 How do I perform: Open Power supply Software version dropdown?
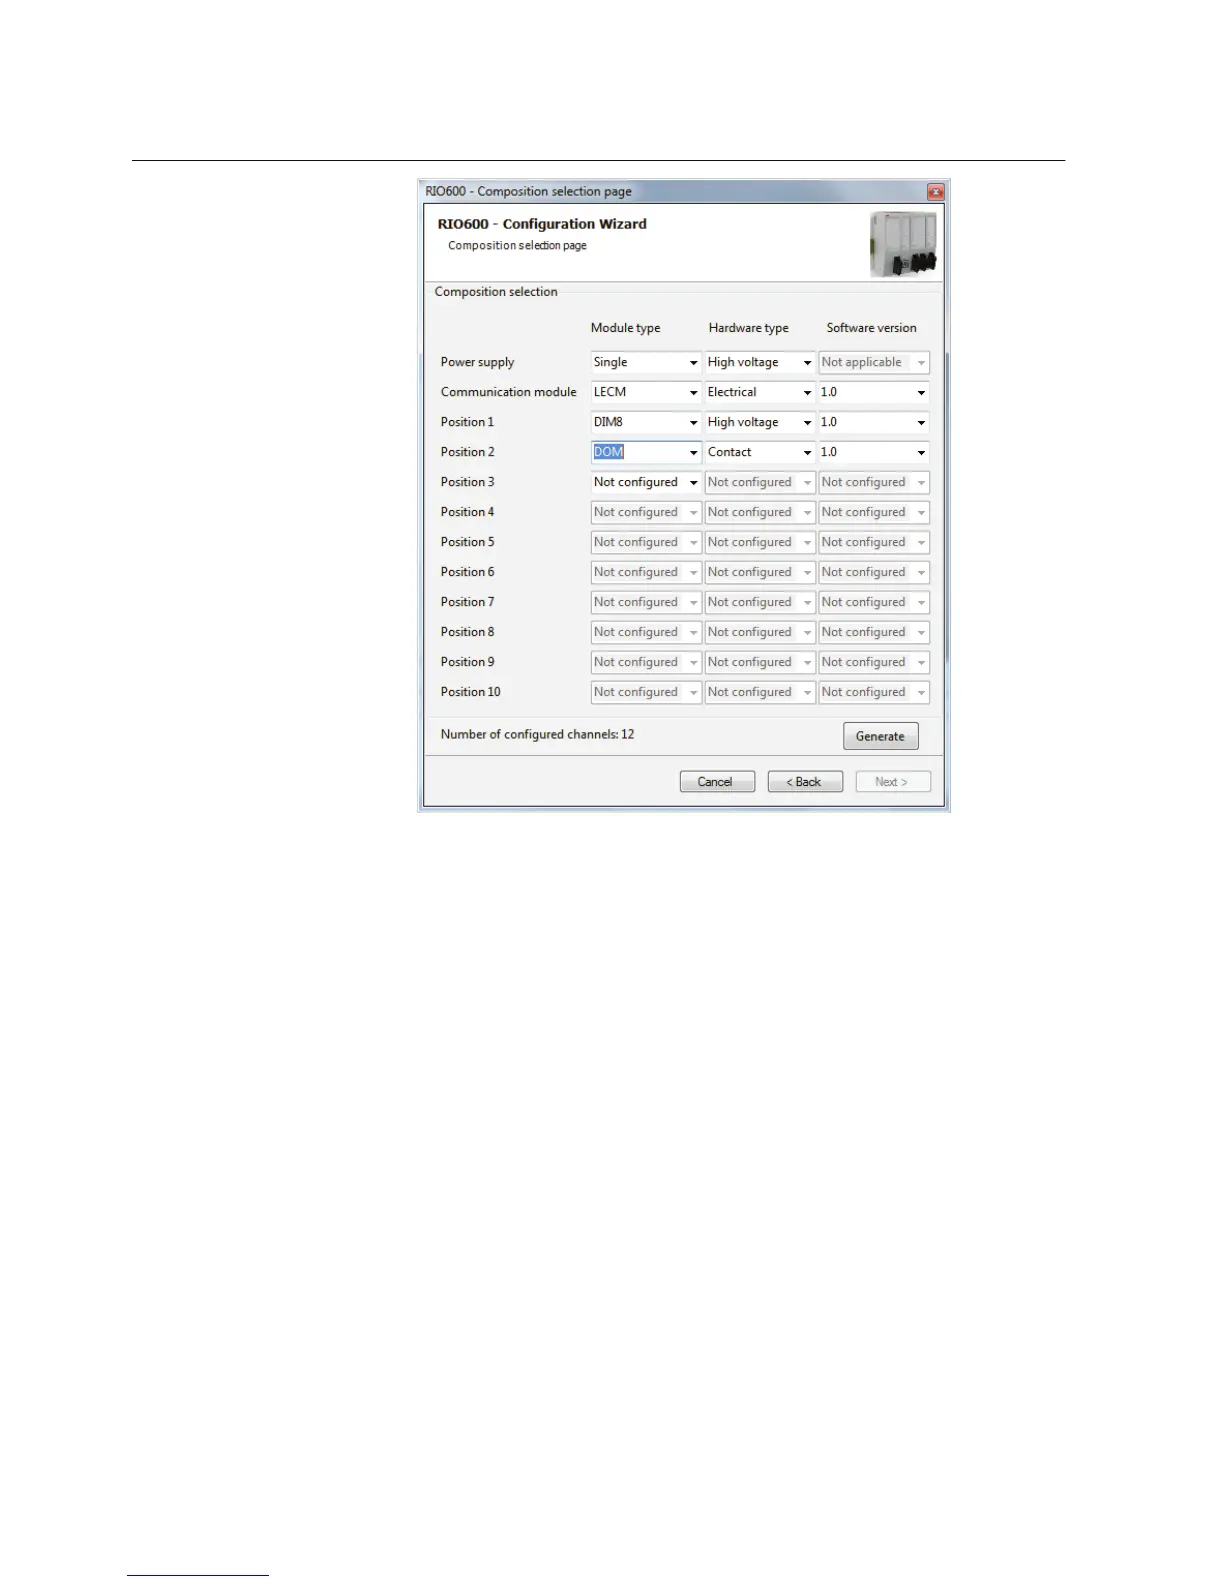(874, 362)
